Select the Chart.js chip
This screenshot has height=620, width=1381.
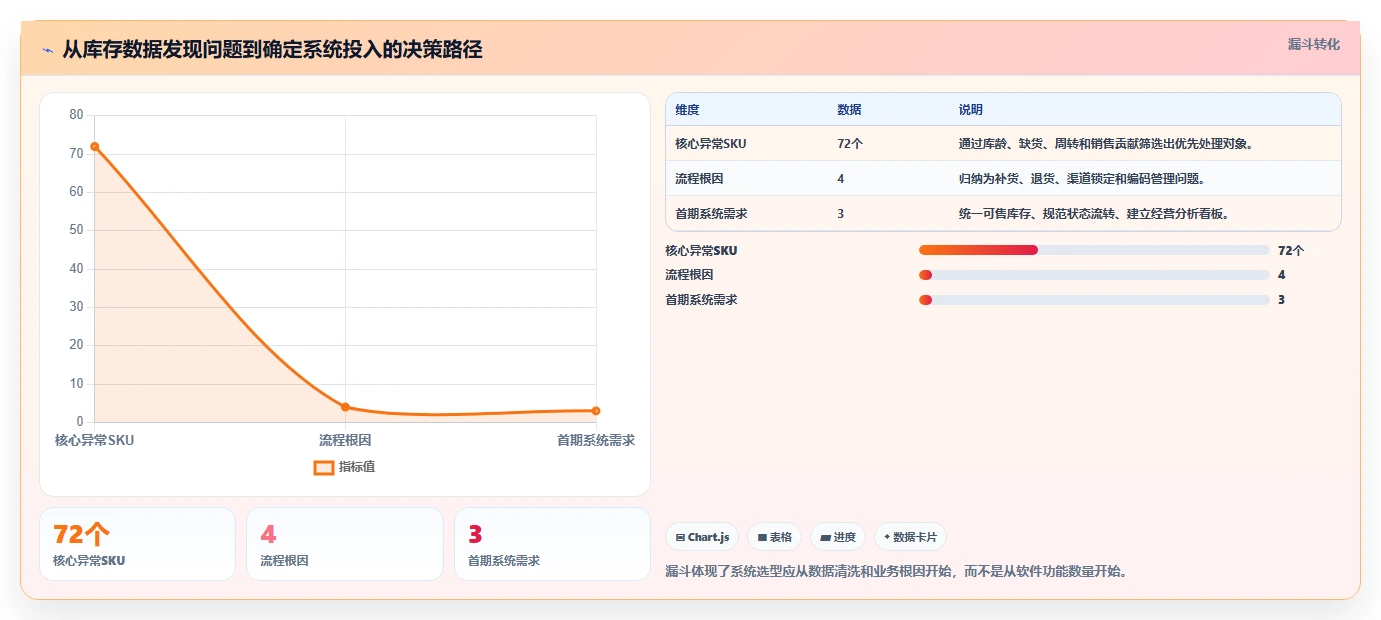click(x=703, y=537)
